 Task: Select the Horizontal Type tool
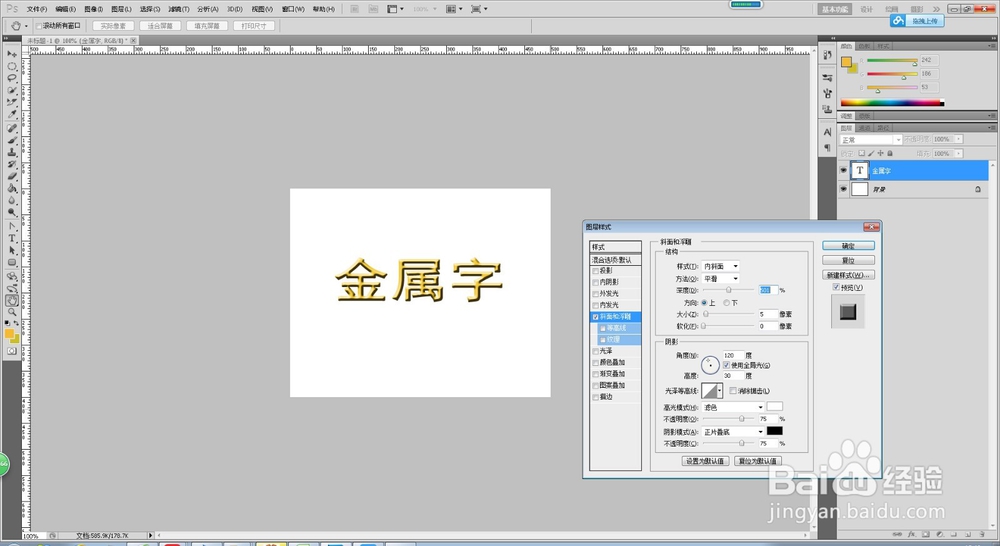[12, 238]
